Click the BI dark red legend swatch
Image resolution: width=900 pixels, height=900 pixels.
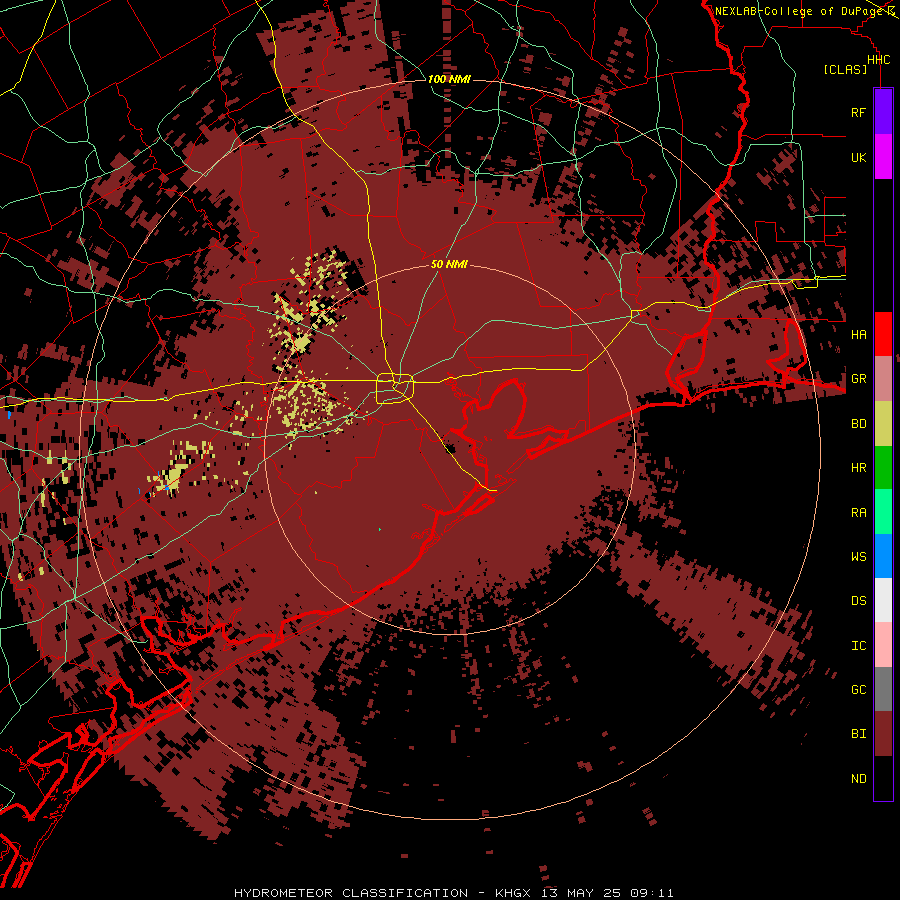click(883, 734)
